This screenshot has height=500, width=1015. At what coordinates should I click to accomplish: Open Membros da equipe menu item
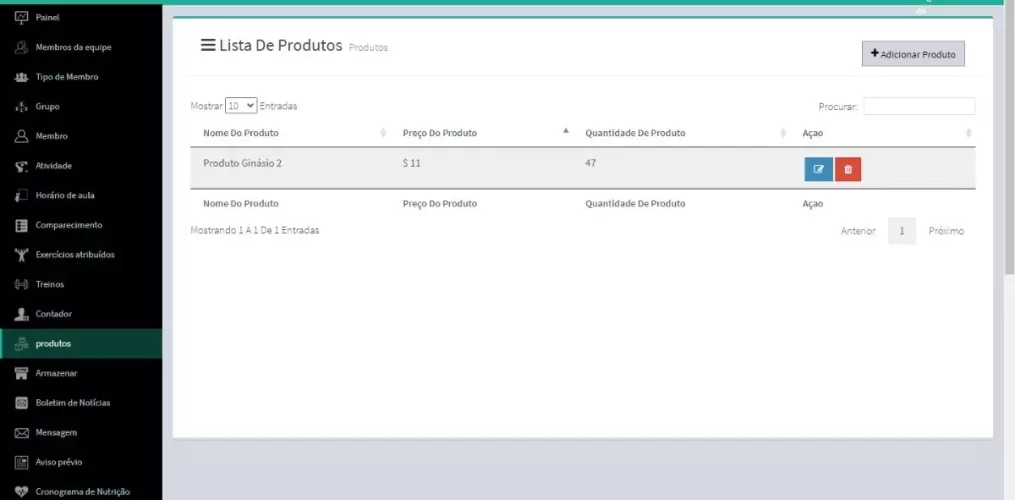click(73, 47)
